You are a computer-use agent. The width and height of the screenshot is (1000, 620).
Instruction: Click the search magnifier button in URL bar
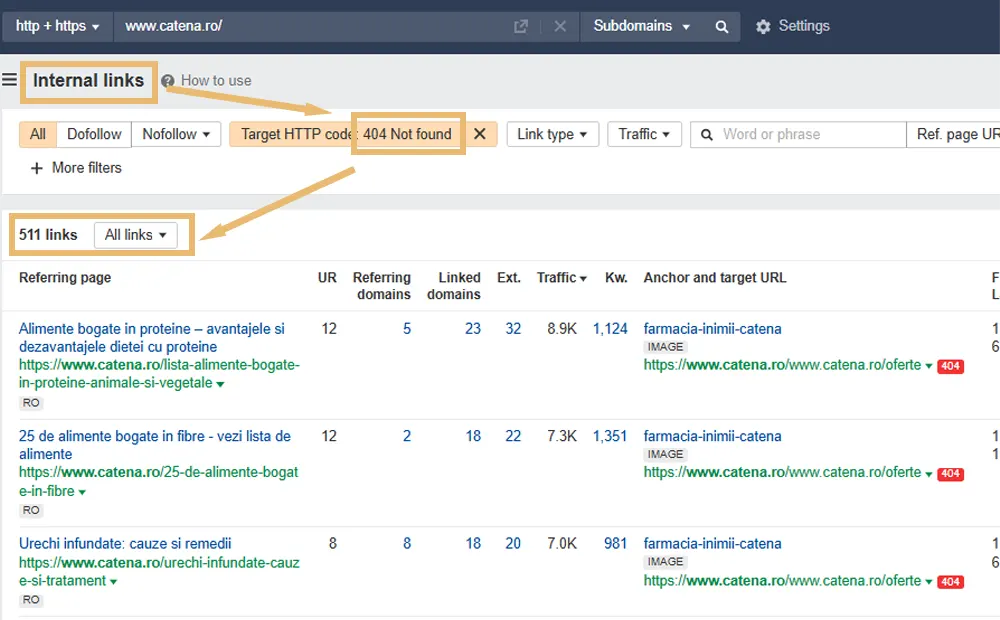click(x=722, y=27)
